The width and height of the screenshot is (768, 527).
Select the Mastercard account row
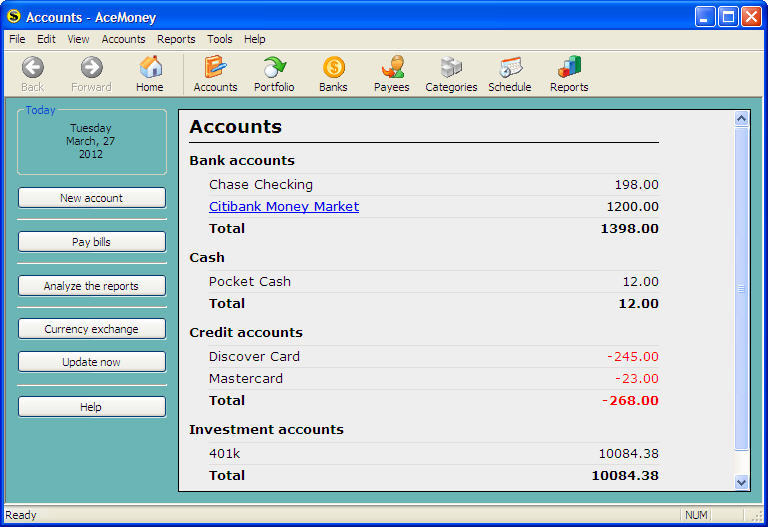tap(433, 379)
